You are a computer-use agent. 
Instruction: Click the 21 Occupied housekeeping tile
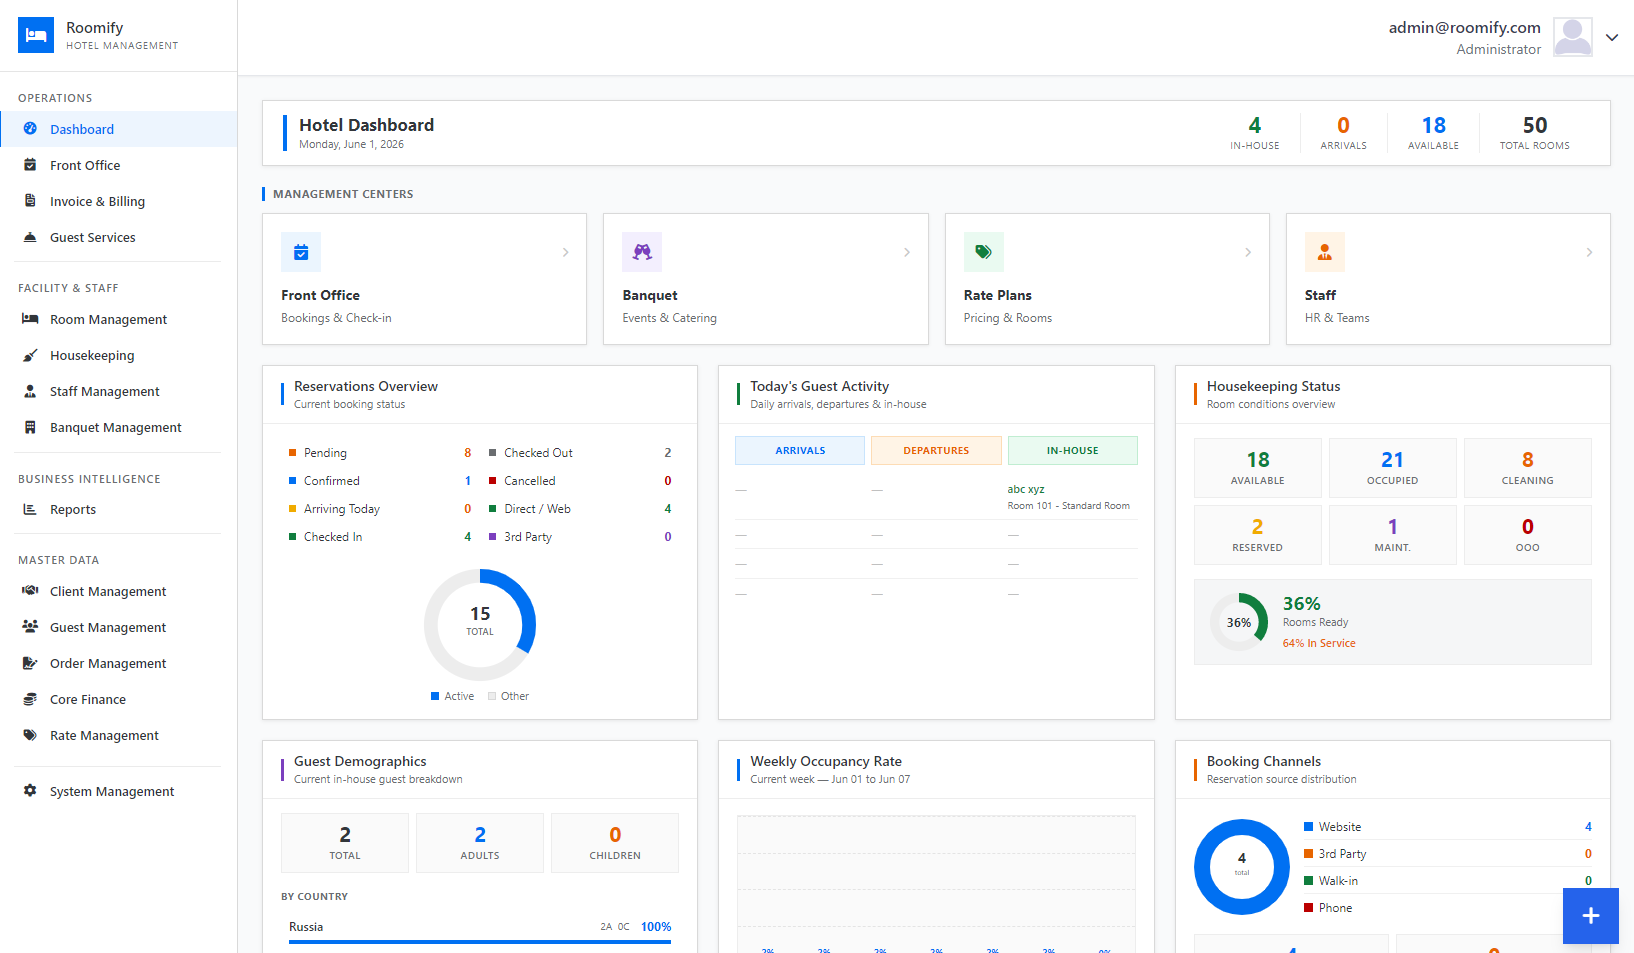tap(1393, 468)
